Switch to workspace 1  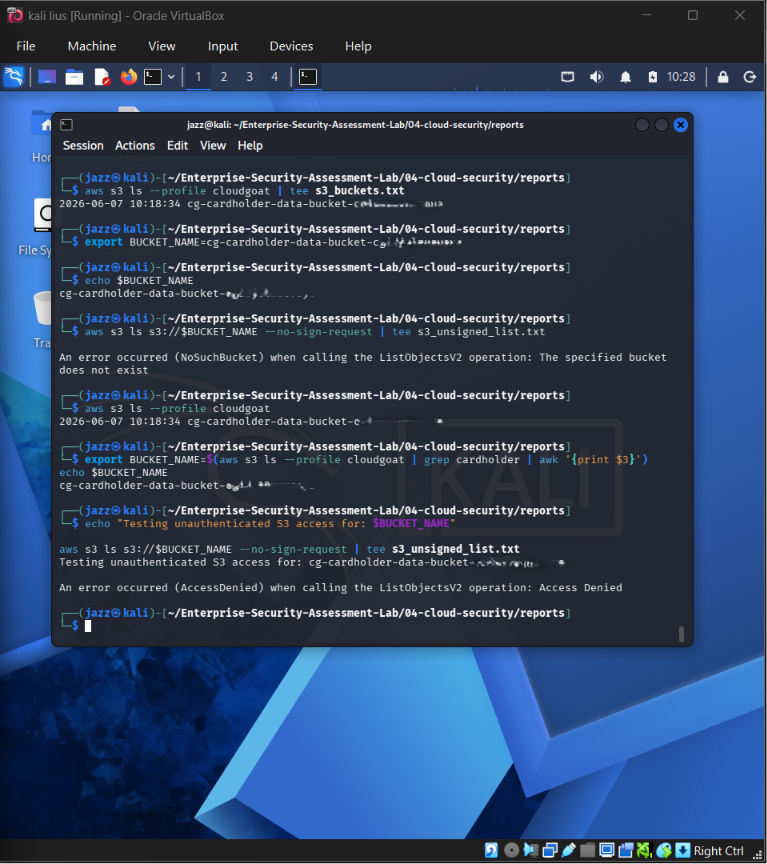[198, 77]
